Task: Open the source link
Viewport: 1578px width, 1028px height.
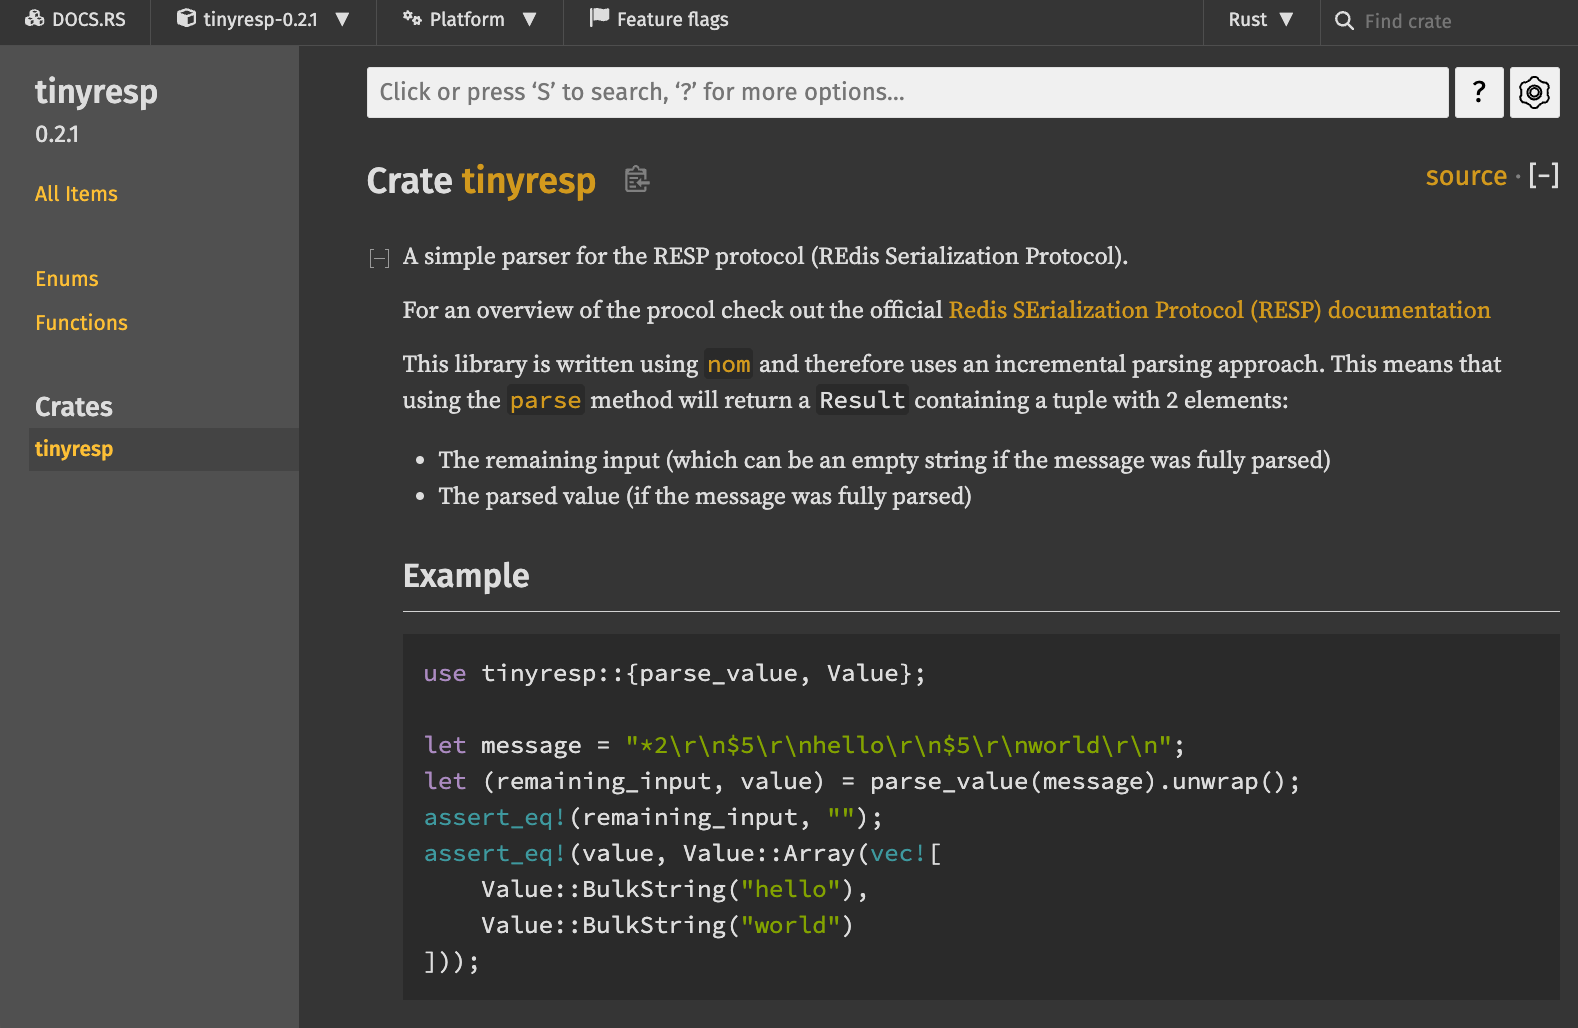Action: coord(1466,176)
